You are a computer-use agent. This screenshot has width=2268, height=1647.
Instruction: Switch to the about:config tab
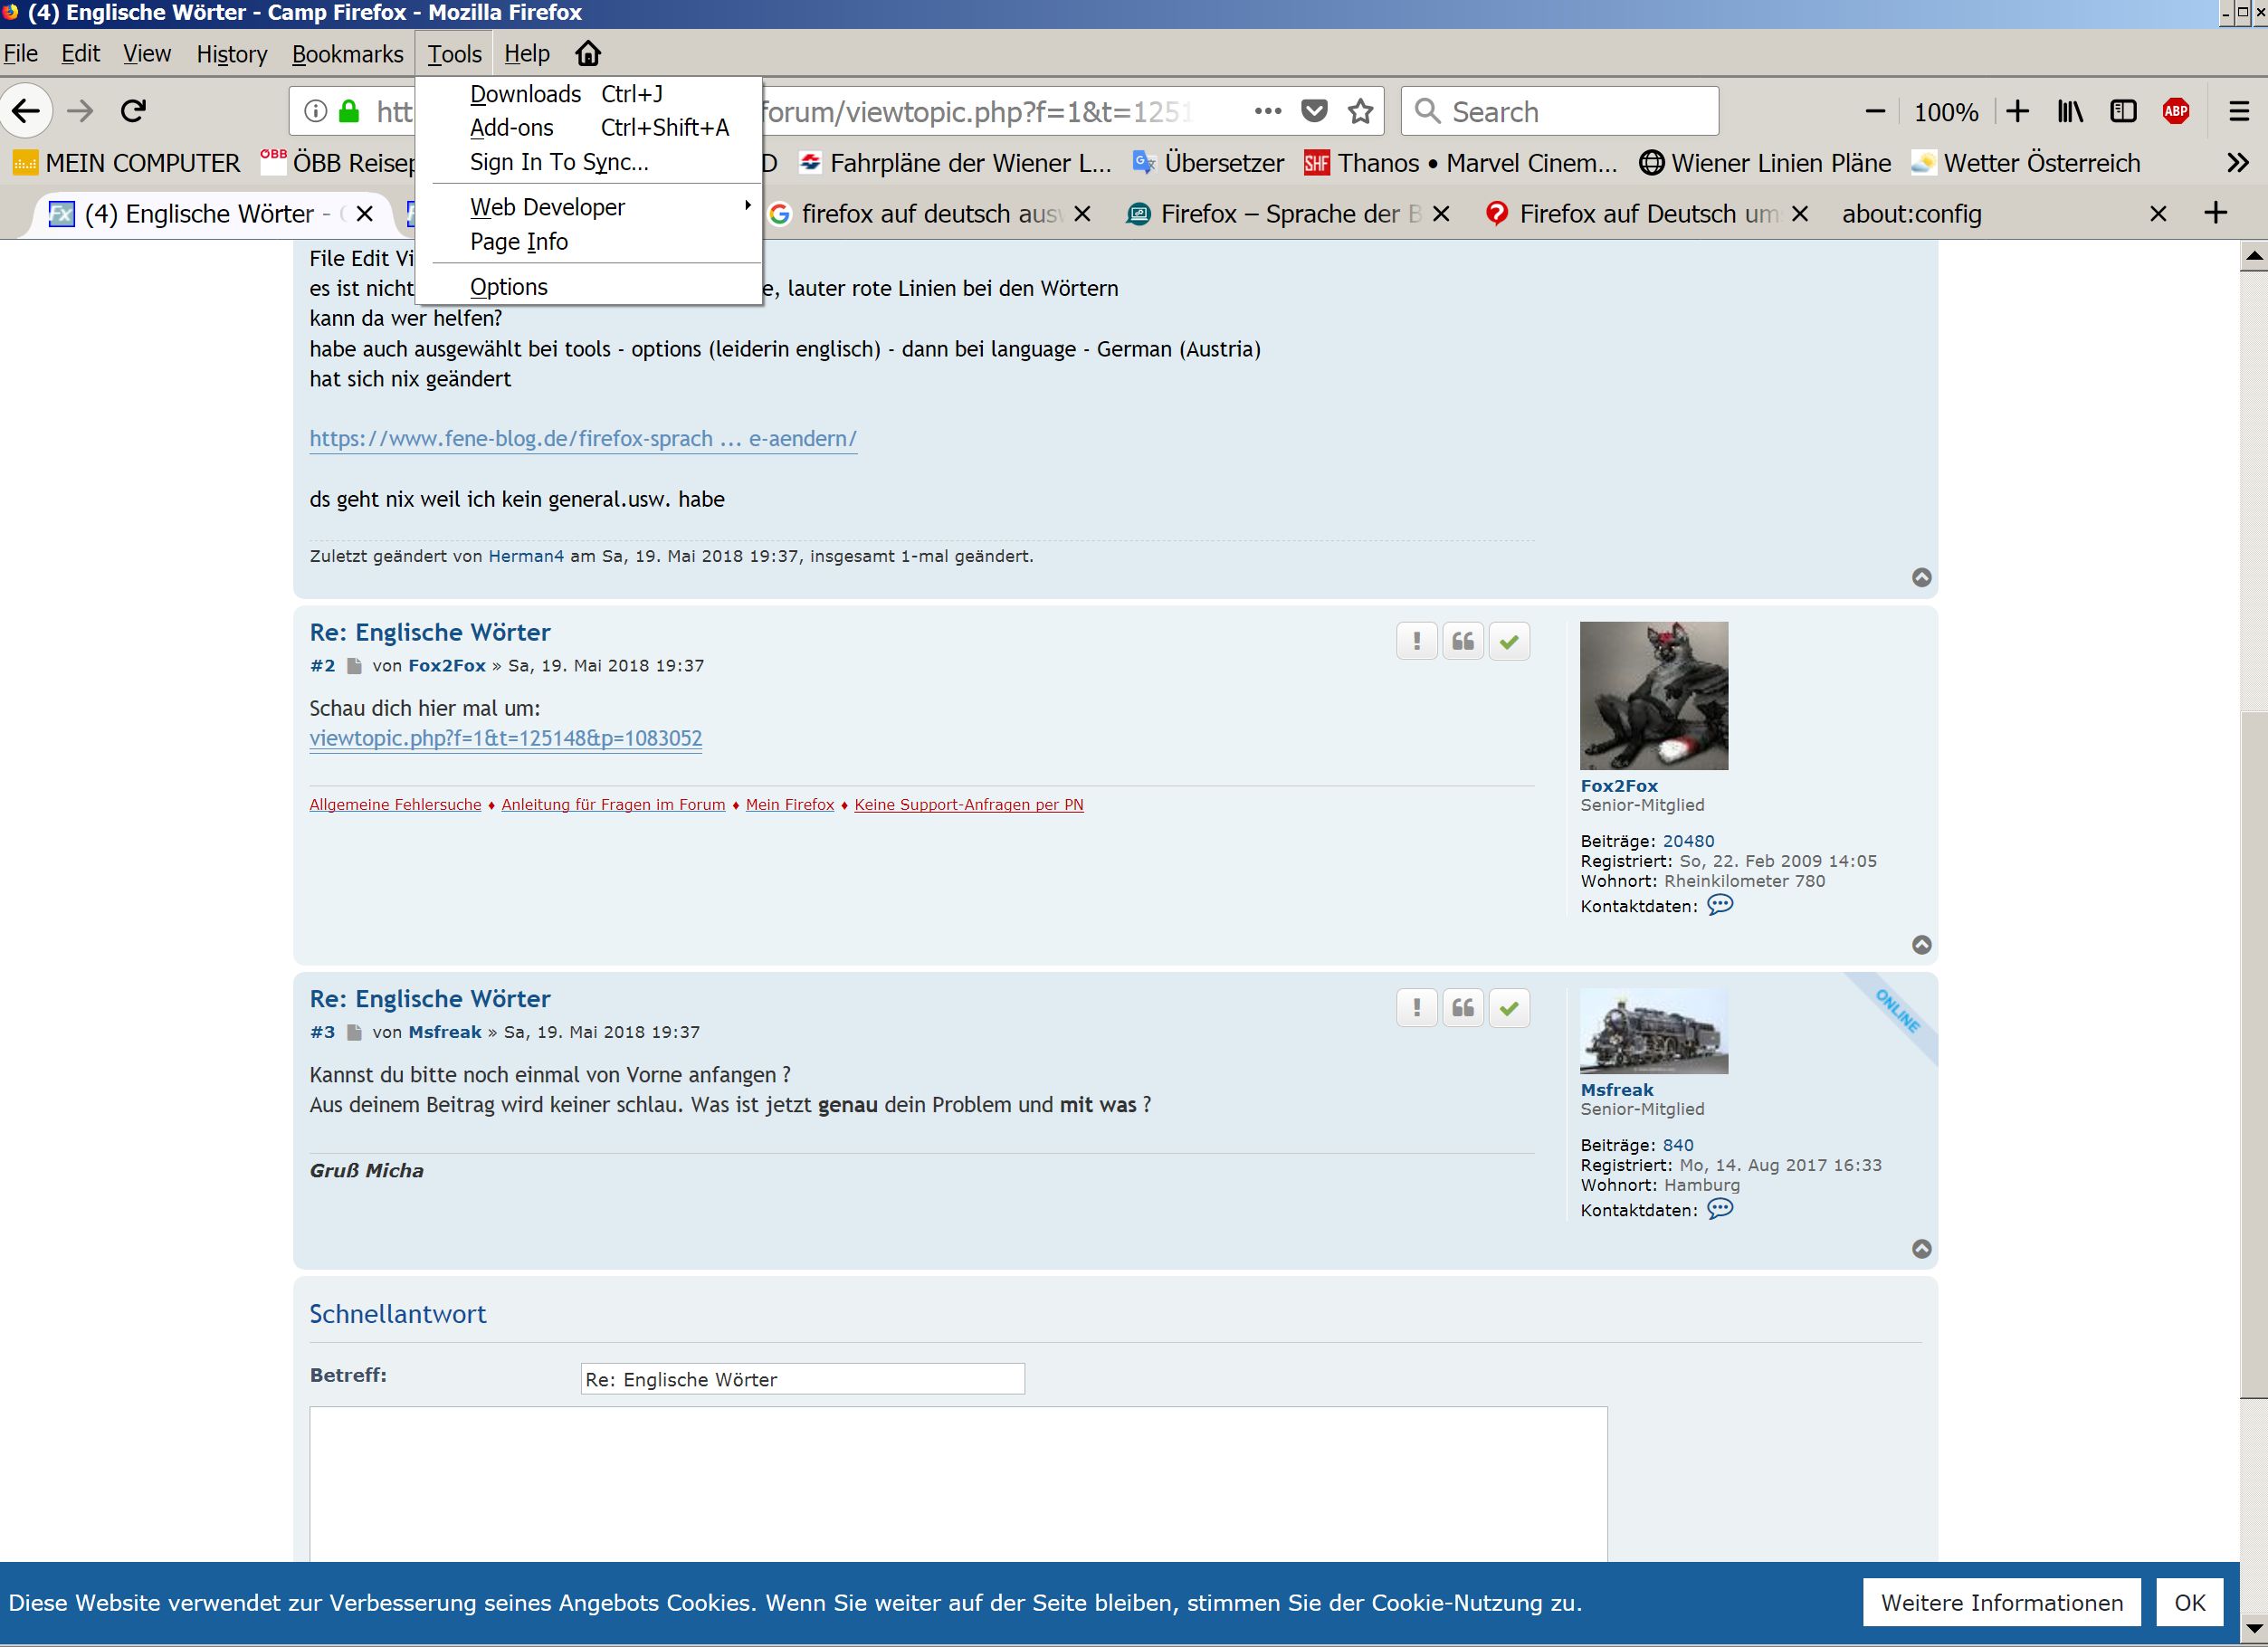(1910, 214)
